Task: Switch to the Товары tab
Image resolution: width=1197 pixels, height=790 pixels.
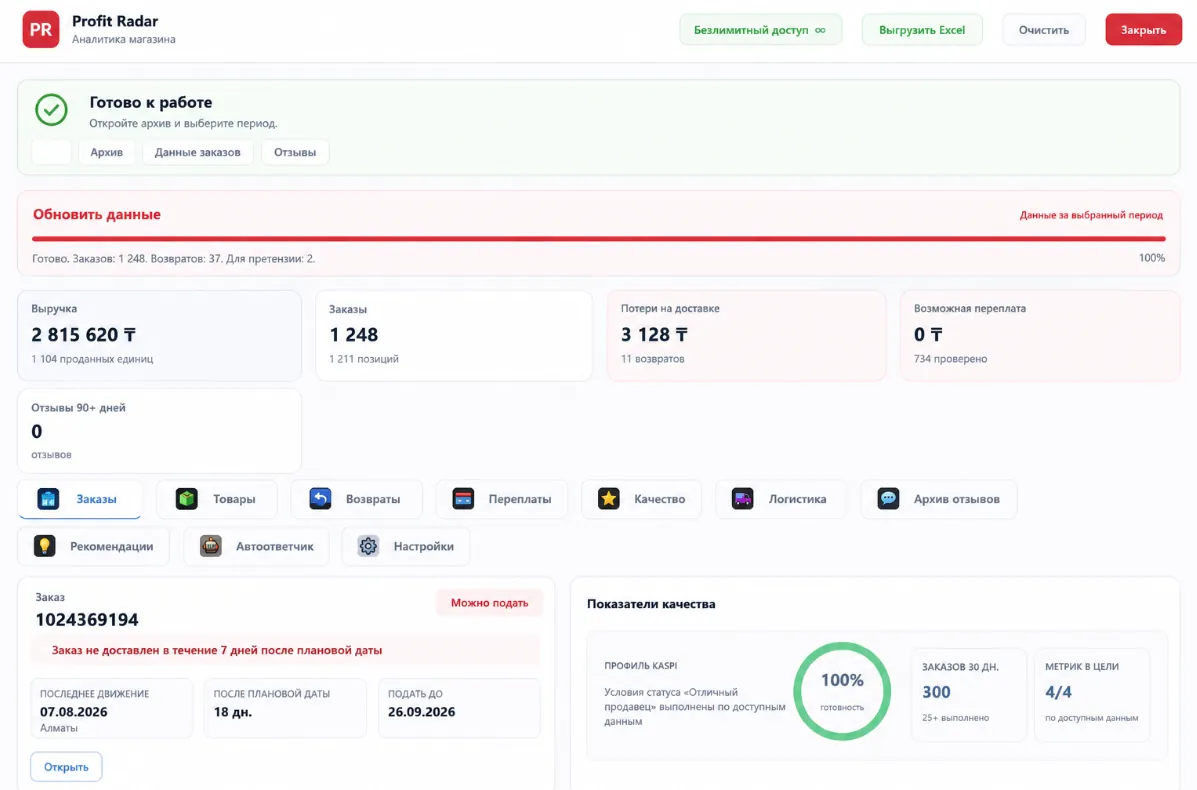Action: coord(217,499)
